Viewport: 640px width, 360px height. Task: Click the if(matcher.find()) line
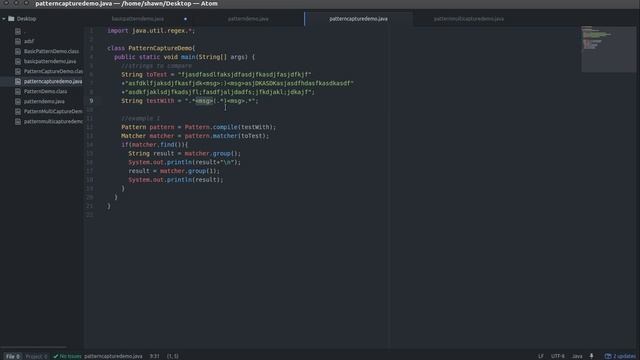click(x=155, y=145)
